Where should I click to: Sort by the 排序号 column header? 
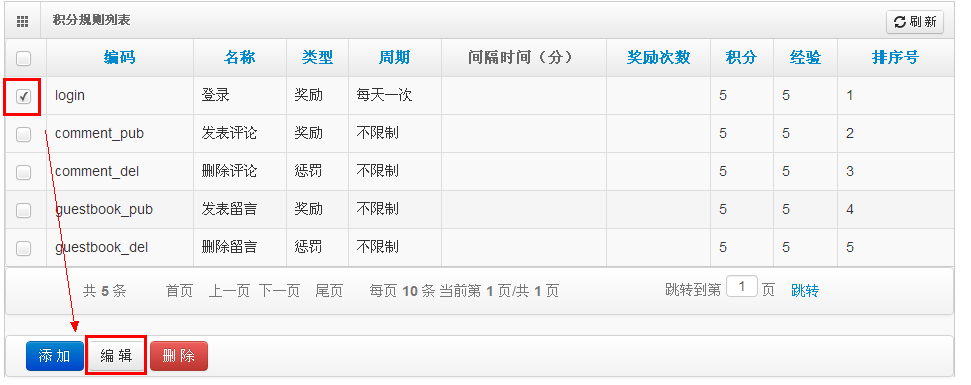tap(895, 58)
